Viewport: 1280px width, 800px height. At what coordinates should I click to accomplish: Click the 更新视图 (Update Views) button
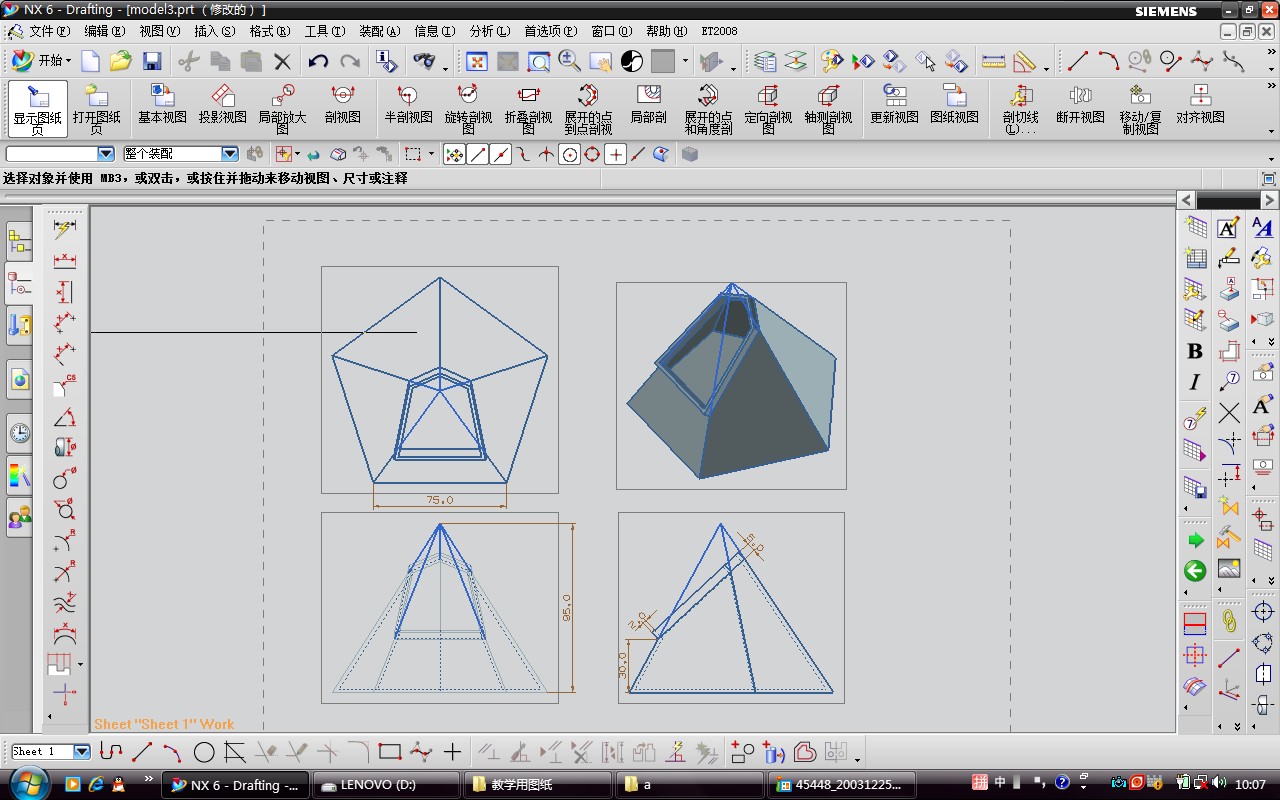click(894, 105)
